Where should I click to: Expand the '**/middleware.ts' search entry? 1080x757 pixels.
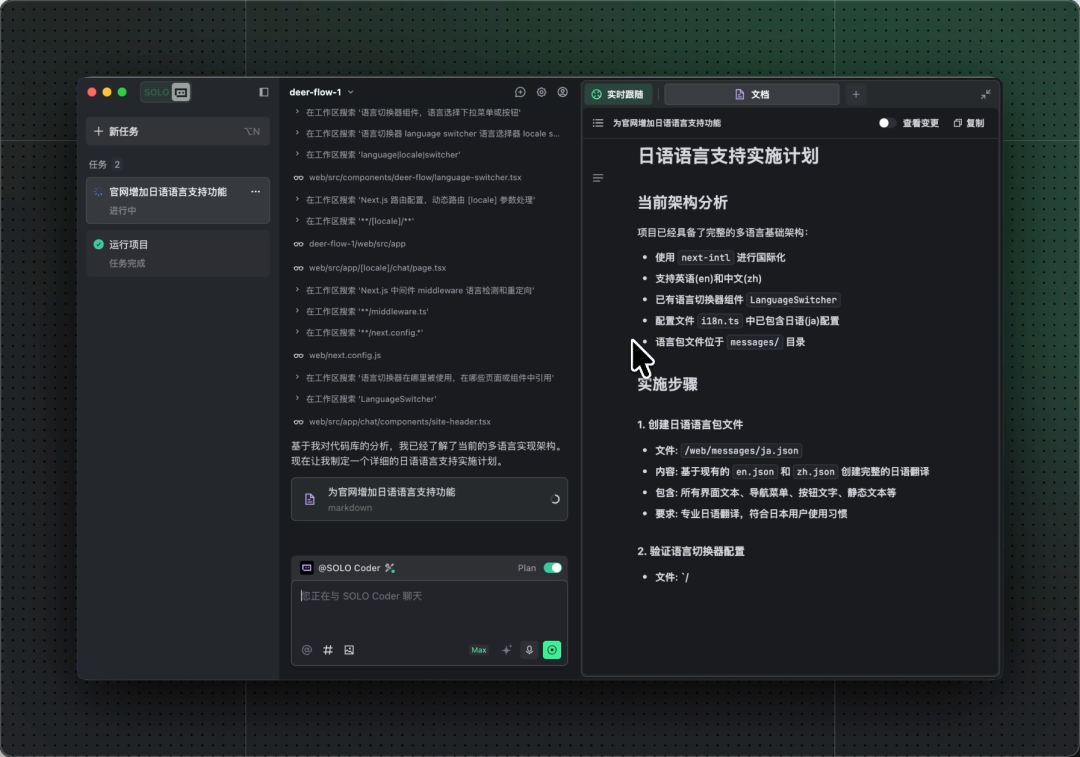tap(298, 311)
